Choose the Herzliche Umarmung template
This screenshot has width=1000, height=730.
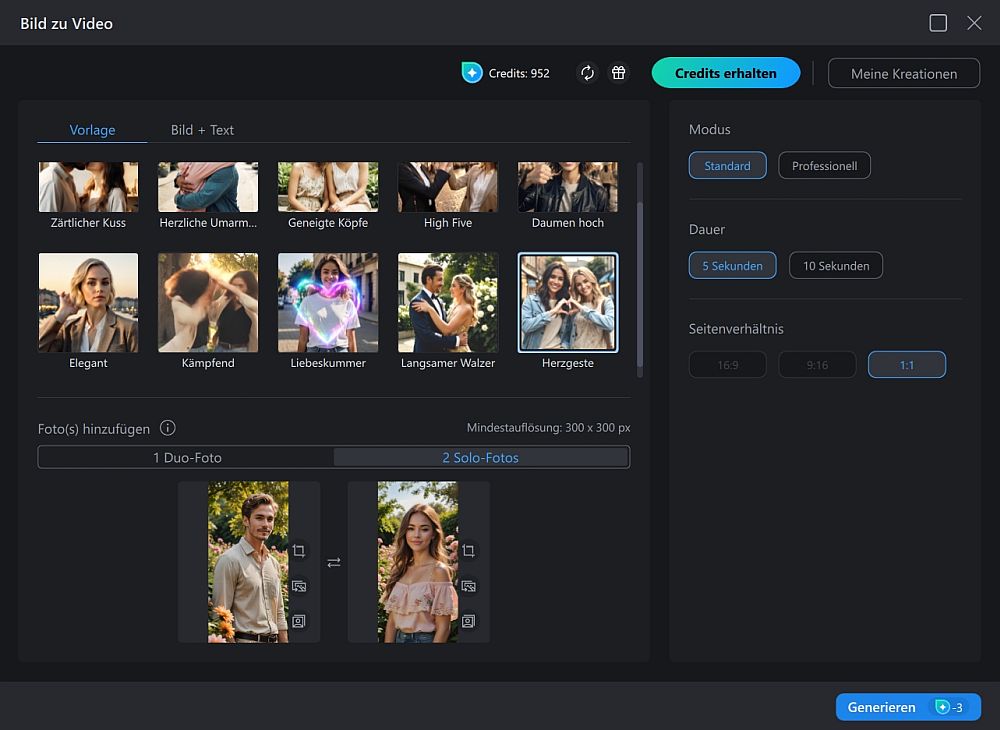coord(208,195)
